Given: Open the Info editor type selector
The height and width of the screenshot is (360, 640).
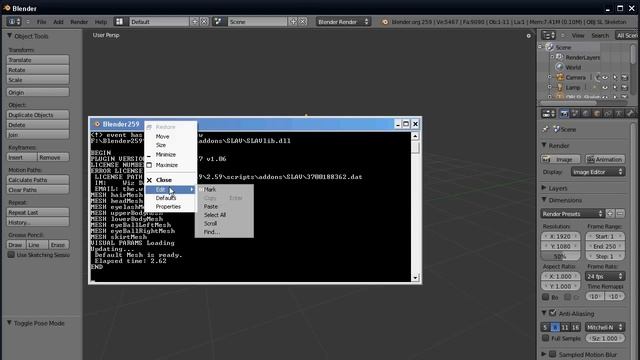Looking at the screenshot, I should coord(14,22).
